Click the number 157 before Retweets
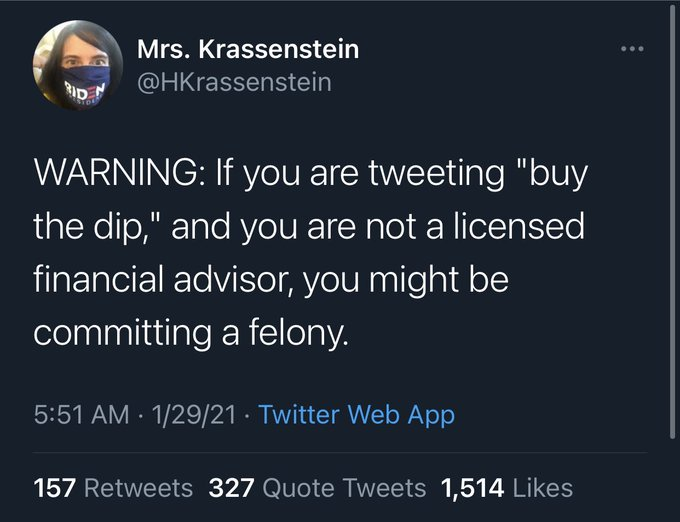 pos(55,488)
